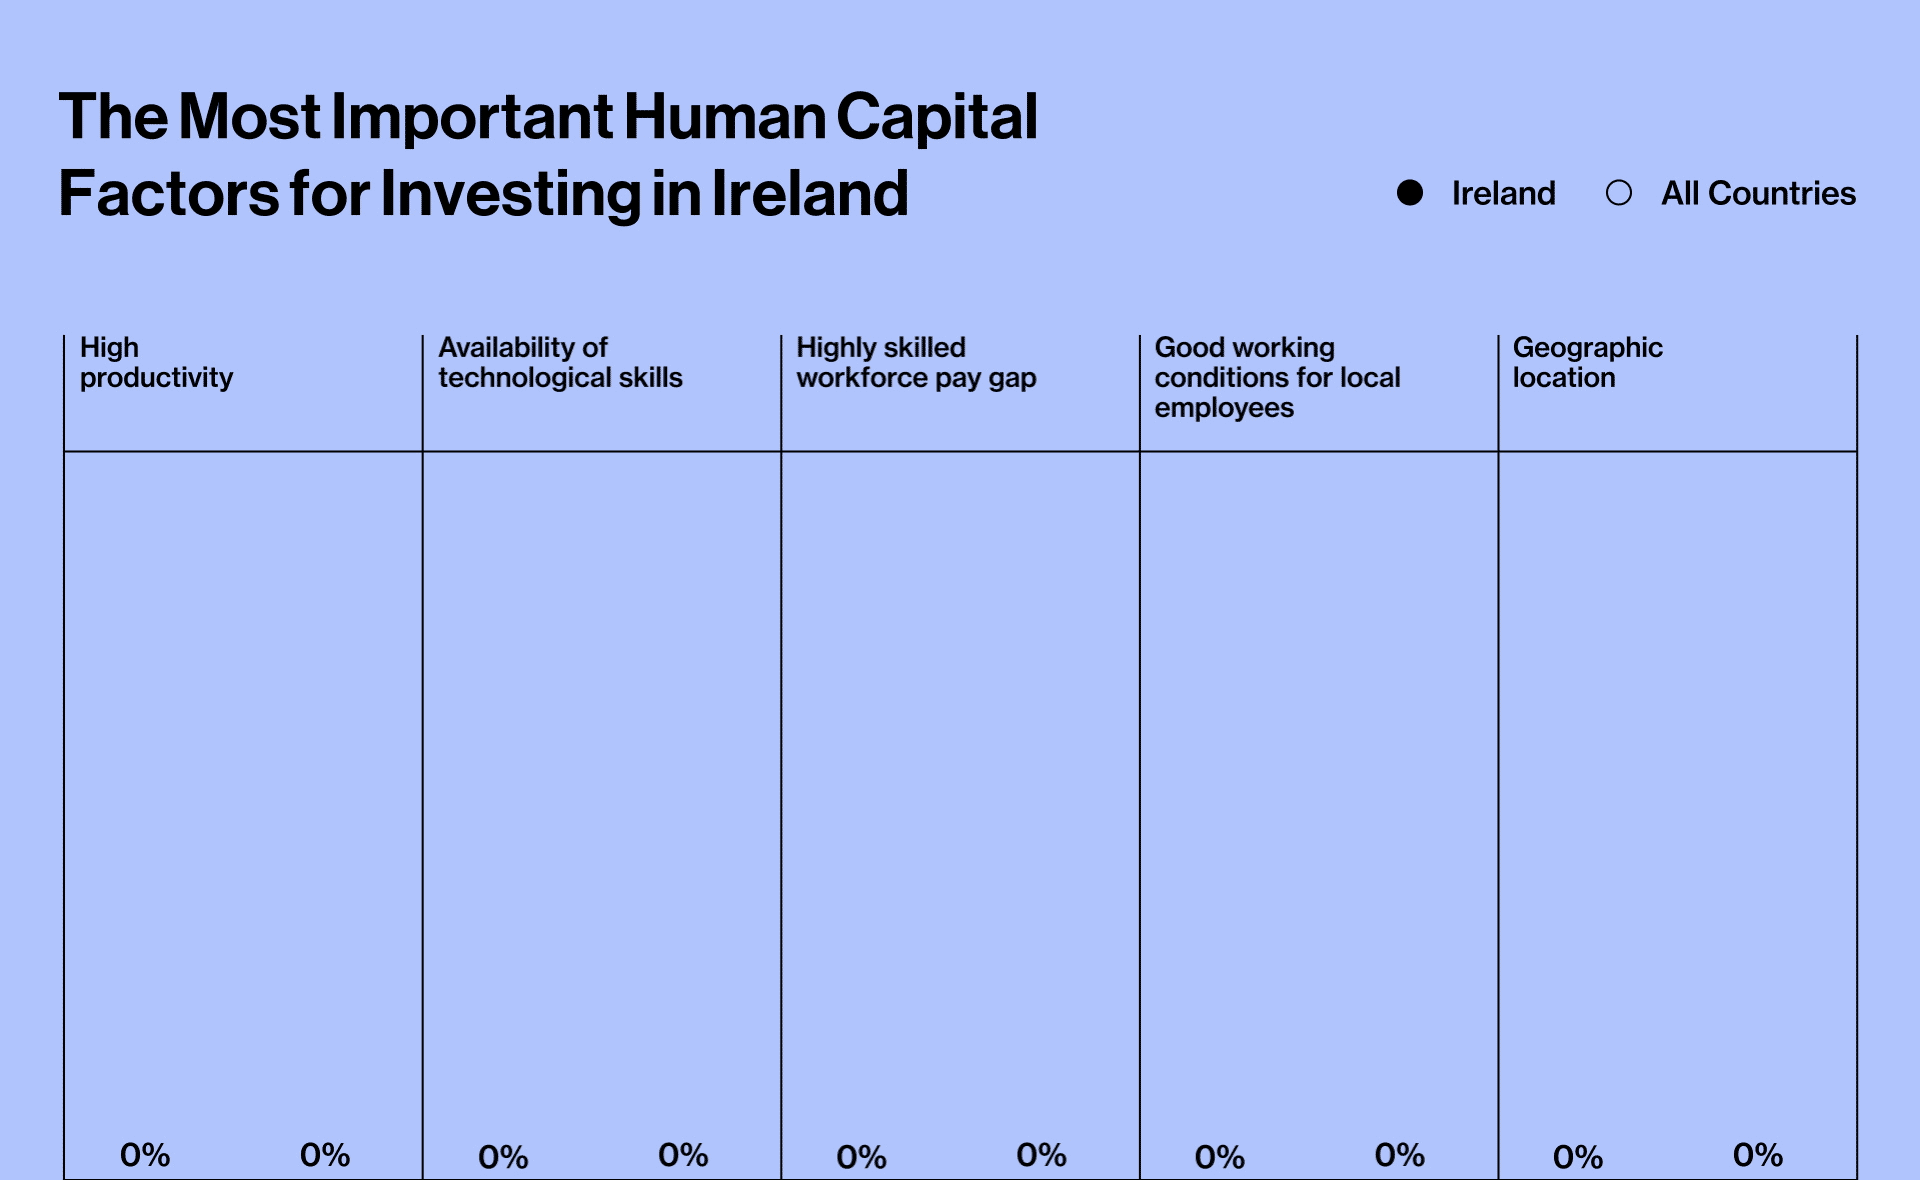The height and width of the screenshot is (1180, 1920).
Task: Click right 0% value under High productivity
Action: pyautogui.click(x=325, y=1156)
